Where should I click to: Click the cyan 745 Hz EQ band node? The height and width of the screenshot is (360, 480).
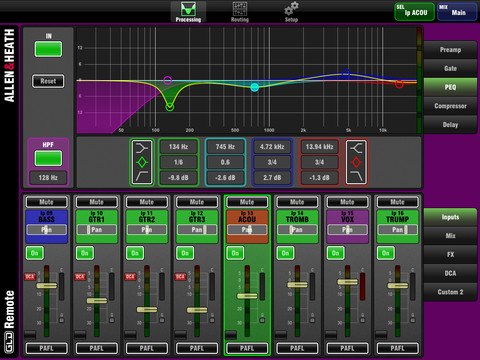[x=255, y=87]
